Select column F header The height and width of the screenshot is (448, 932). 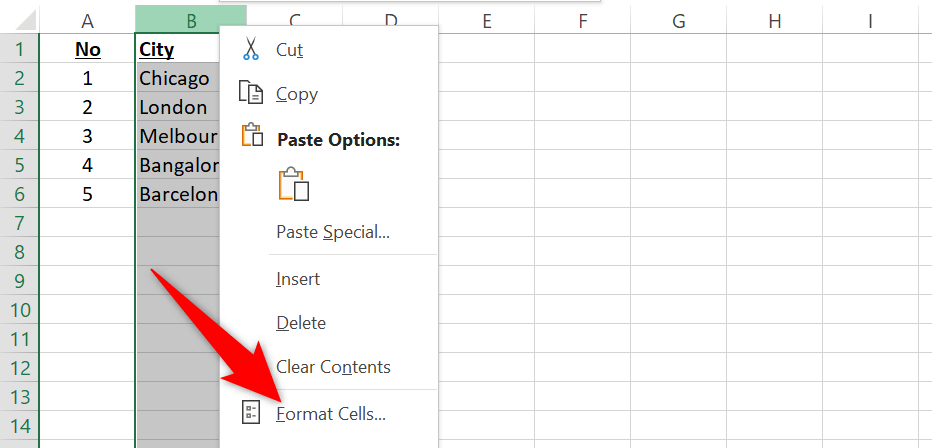[x=581, y=20]
